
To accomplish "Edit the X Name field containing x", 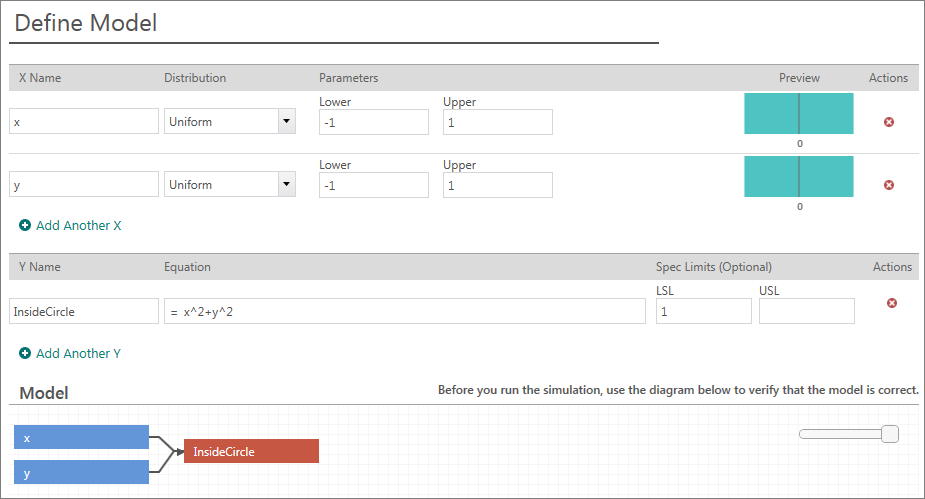I will (84, 122).
